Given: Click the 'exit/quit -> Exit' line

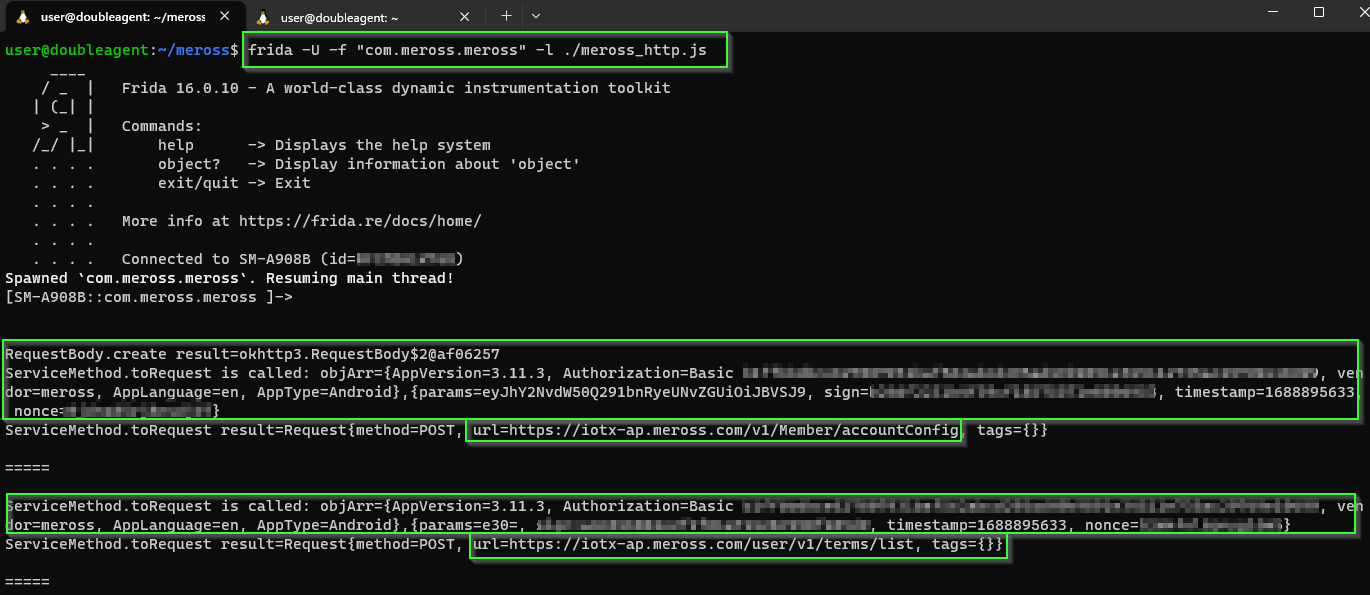Looking at the screenshot, I should (234, 183).
